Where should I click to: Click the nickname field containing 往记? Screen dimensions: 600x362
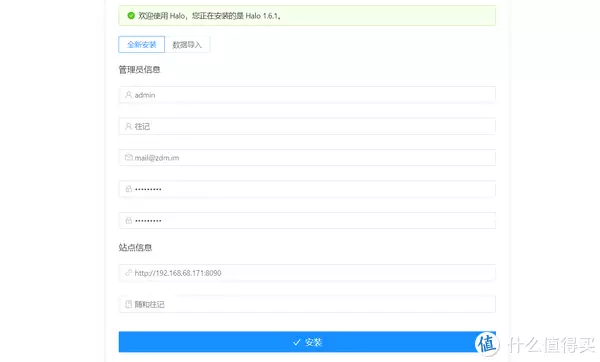coord(307,126)
